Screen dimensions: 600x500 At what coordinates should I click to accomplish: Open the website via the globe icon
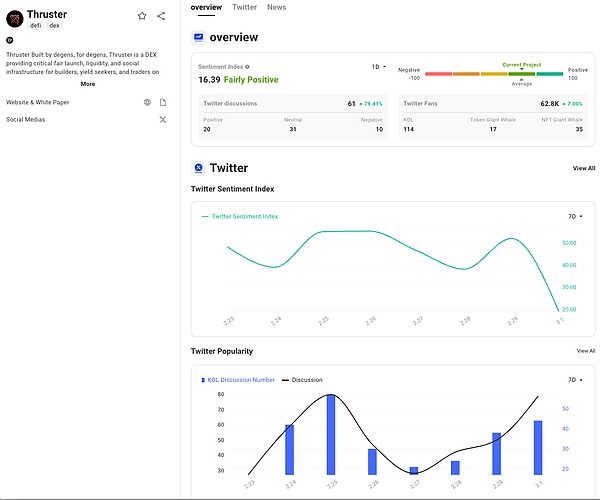point(147,102)
